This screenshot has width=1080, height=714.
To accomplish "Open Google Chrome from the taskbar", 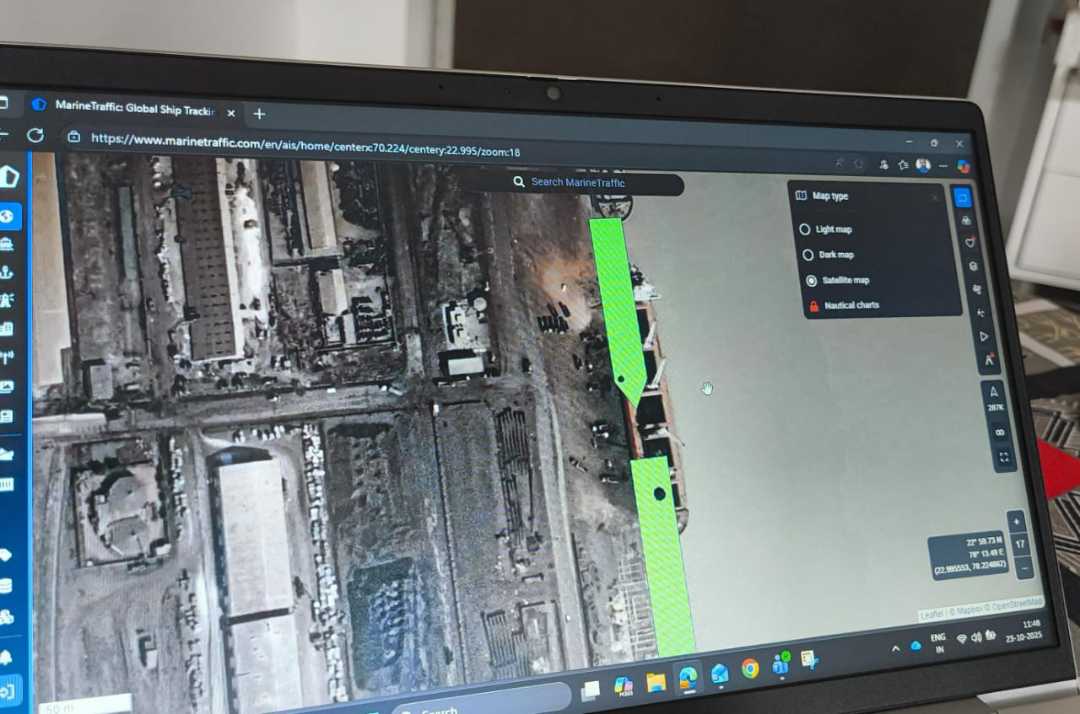I will pos(750,669).
